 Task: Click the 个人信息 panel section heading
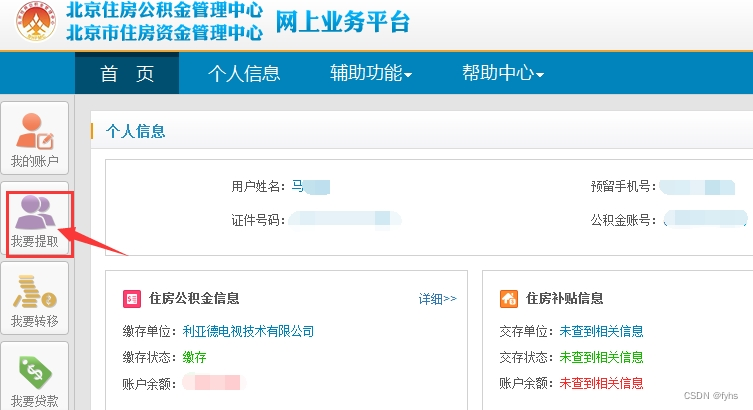click(x=135, y=131)
